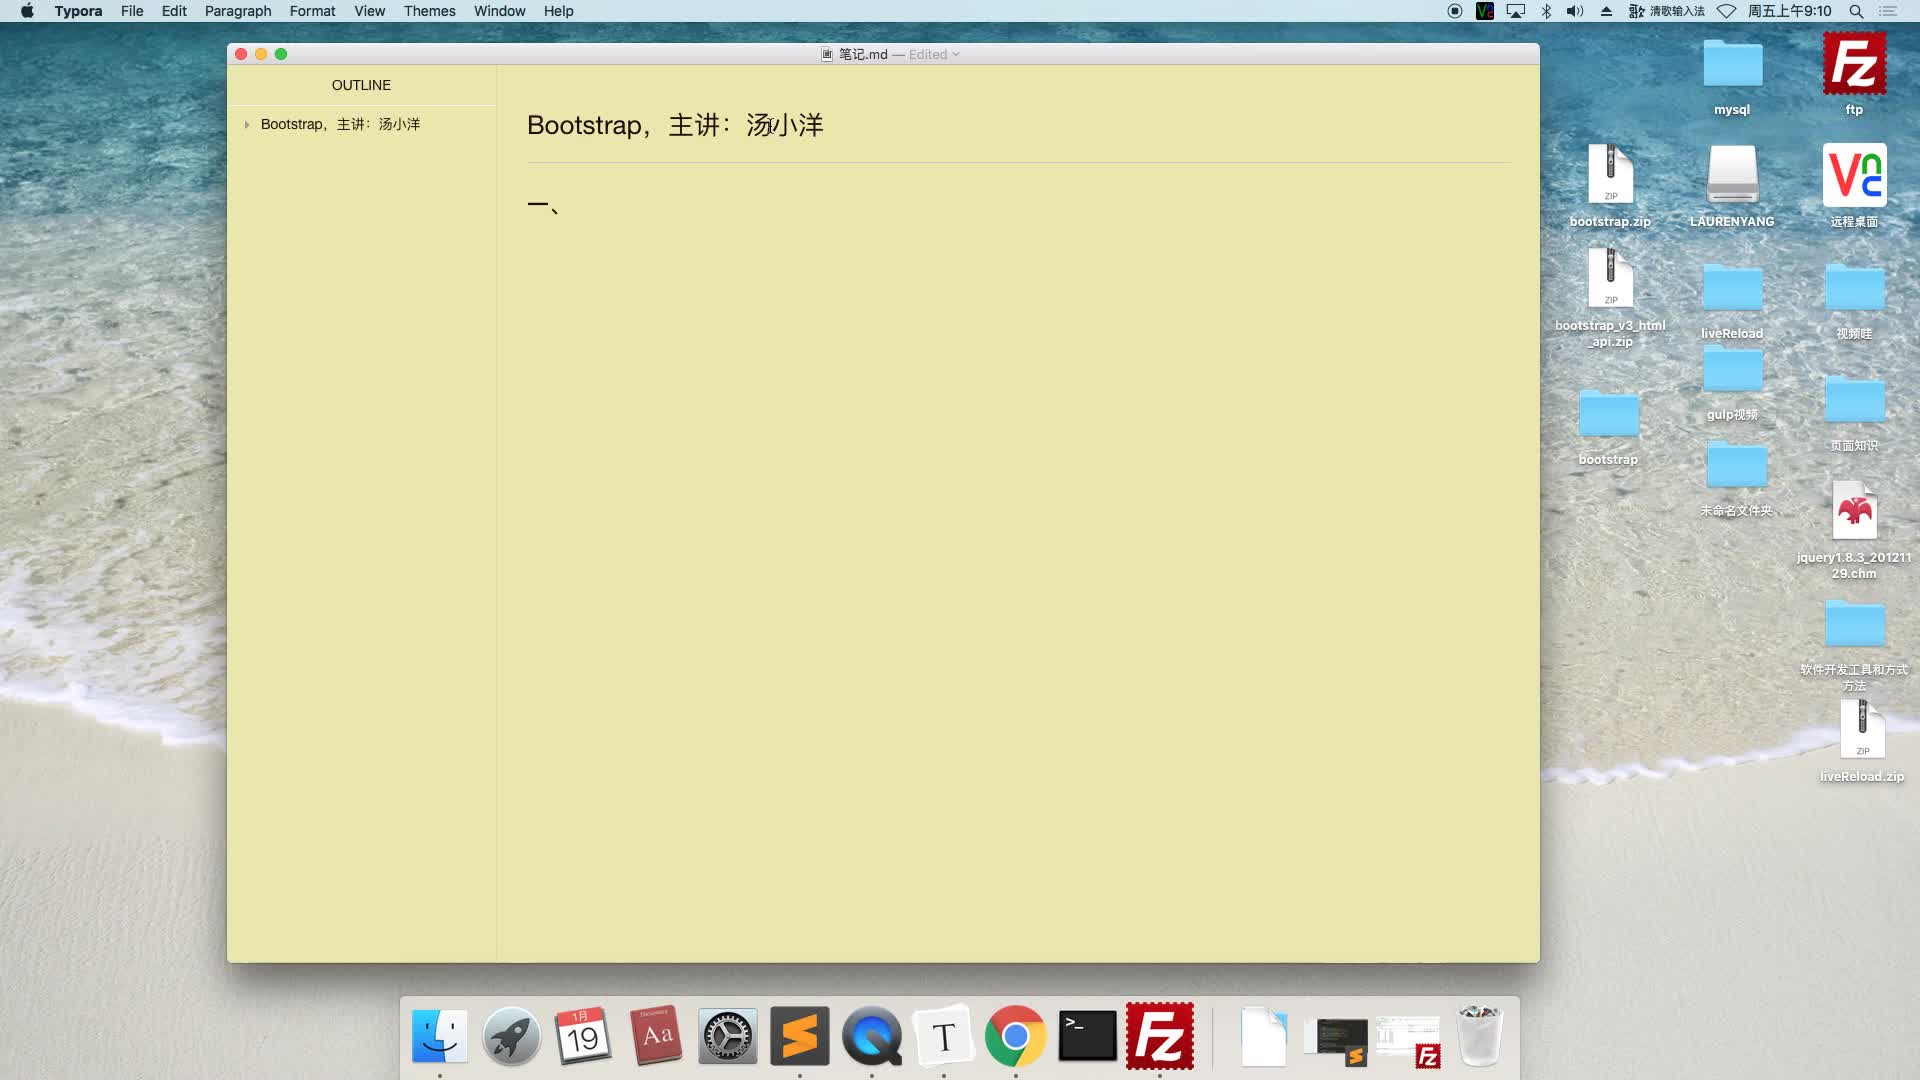Viewport: 1920px width, 1080px height.
Task: Click the AirPlay display icon in menu bar
Action: (1516, 11)
